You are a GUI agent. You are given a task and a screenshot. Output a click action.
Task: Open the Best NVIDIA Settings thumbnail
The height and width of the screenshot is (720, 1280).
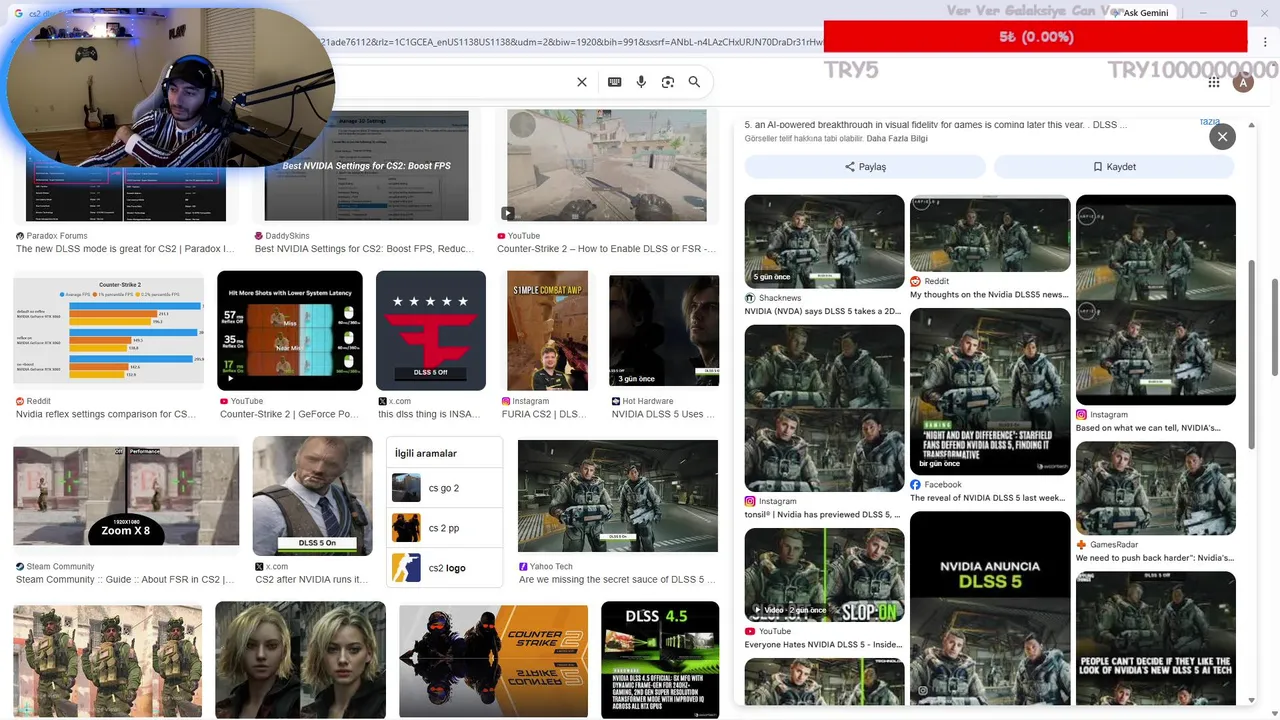click(366, 165)
